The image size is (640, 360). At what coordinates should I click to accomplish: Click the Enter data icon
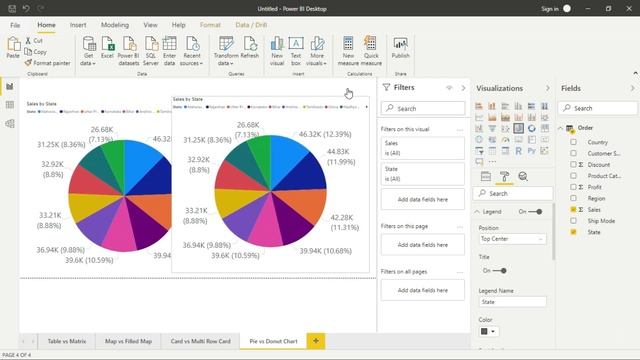(x=169, y=51)
